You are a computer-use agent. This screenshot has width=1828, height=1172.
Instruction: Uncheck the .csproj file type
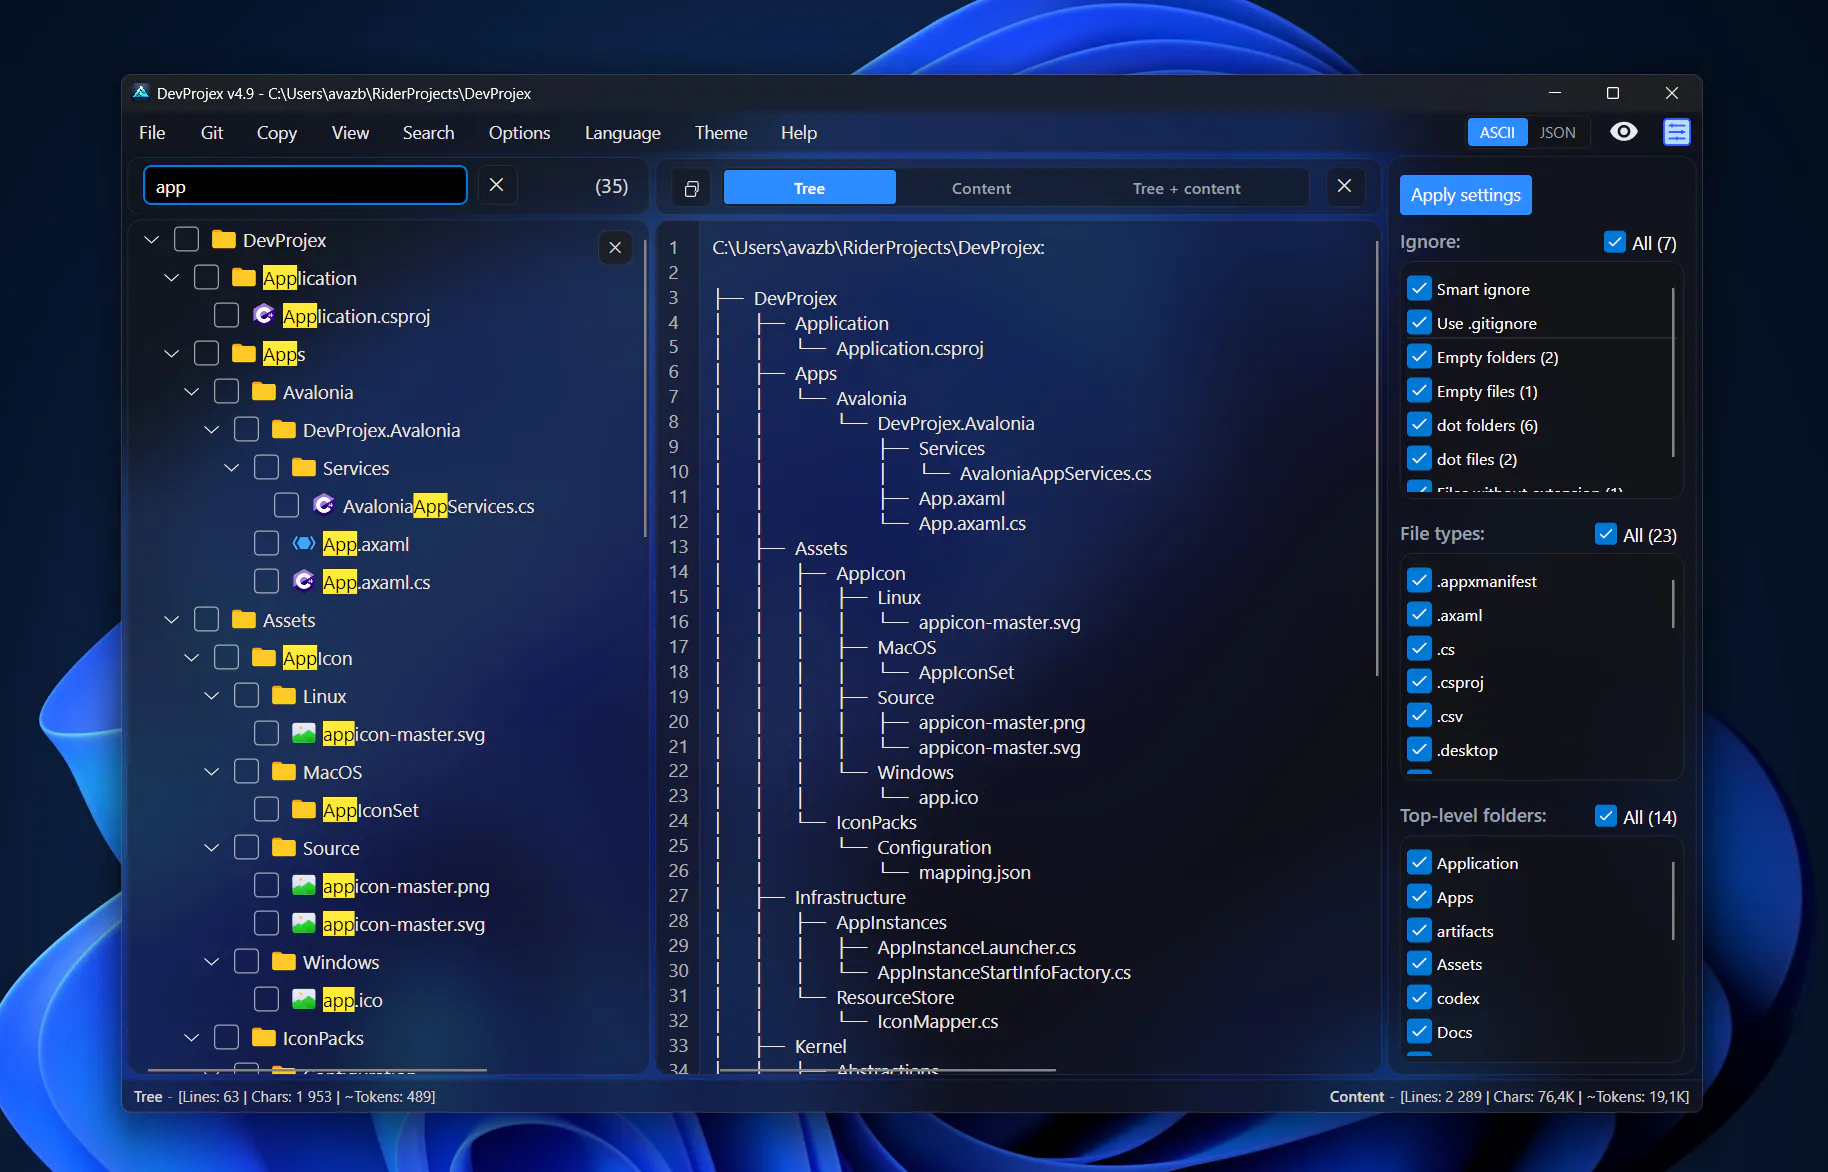click(x=1419, y=682)
